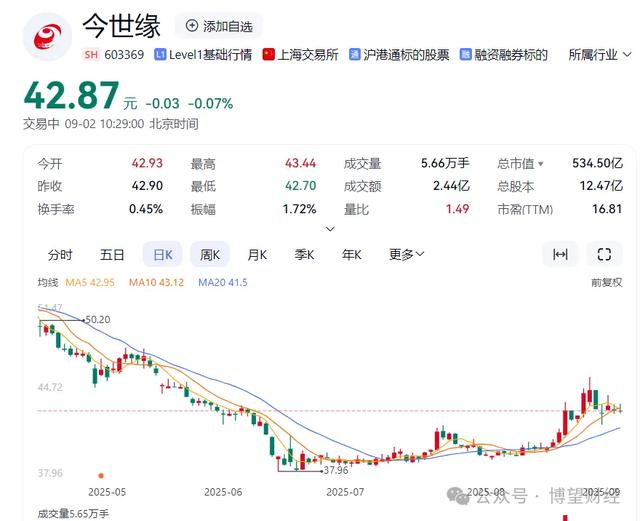Click the 最低 value 42.70
Viewport: 640px width, 521px height.
(300, 186)
